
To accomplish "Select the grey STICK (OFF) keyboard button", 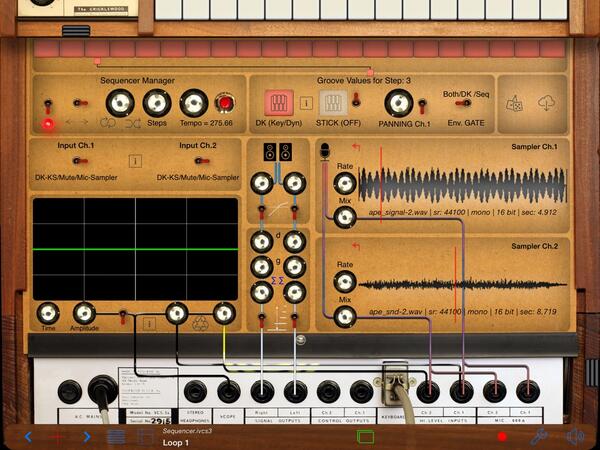I will click(333, 103).
